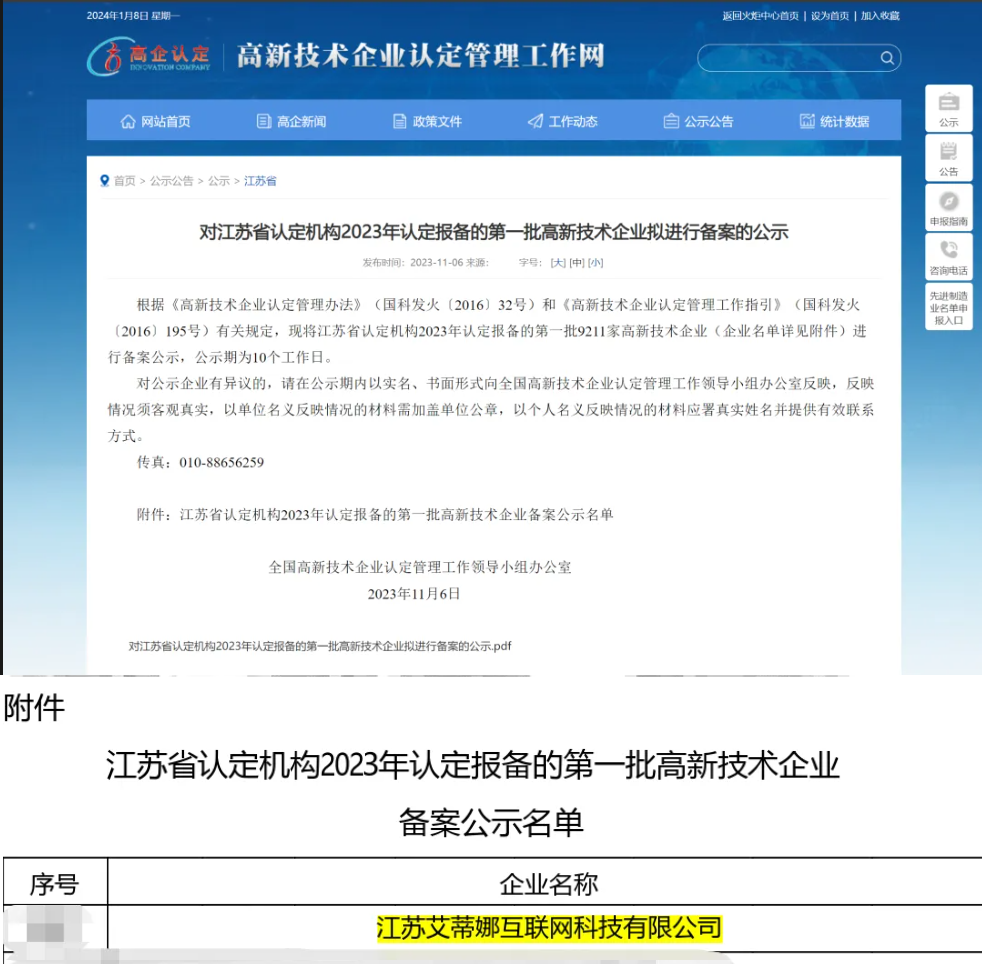Download the 公示.pdf attachment link
The image size is (982, 964).
click(x=320, y=646)
